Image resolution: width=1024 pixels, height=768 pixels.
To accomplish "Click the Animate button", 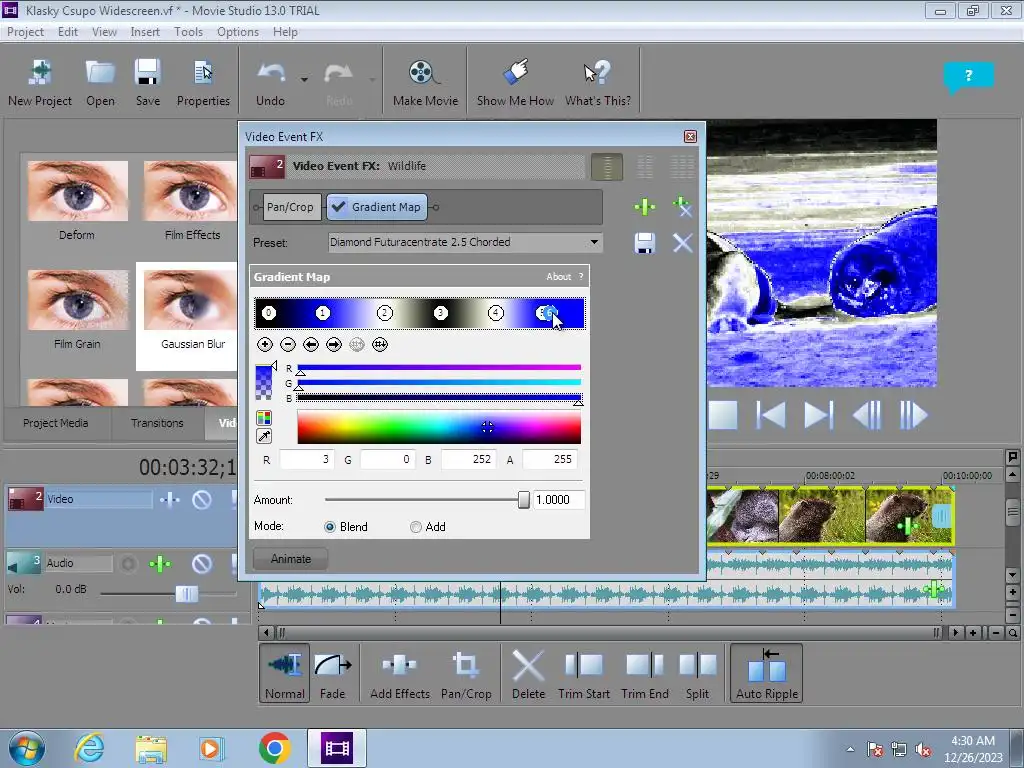I will (x=291, y=559).
